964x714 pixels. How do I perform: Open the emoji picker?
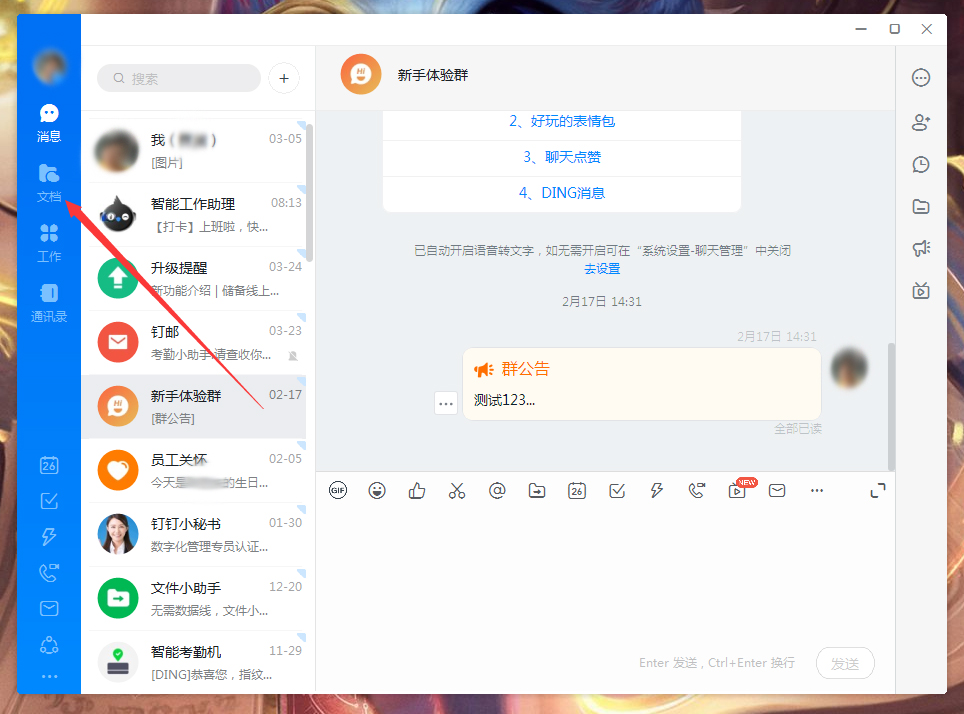377,490
